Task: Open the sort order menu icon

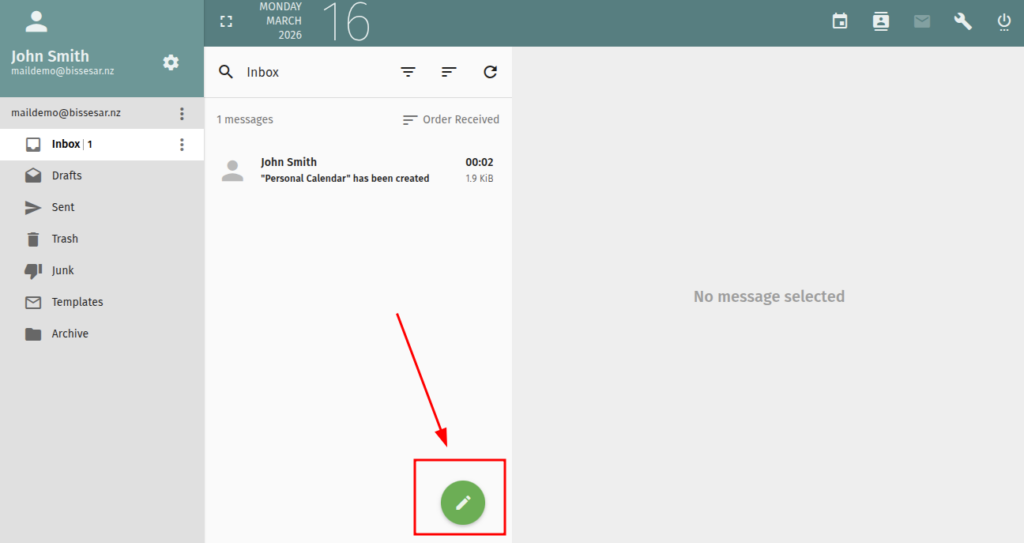Action: 449,72
